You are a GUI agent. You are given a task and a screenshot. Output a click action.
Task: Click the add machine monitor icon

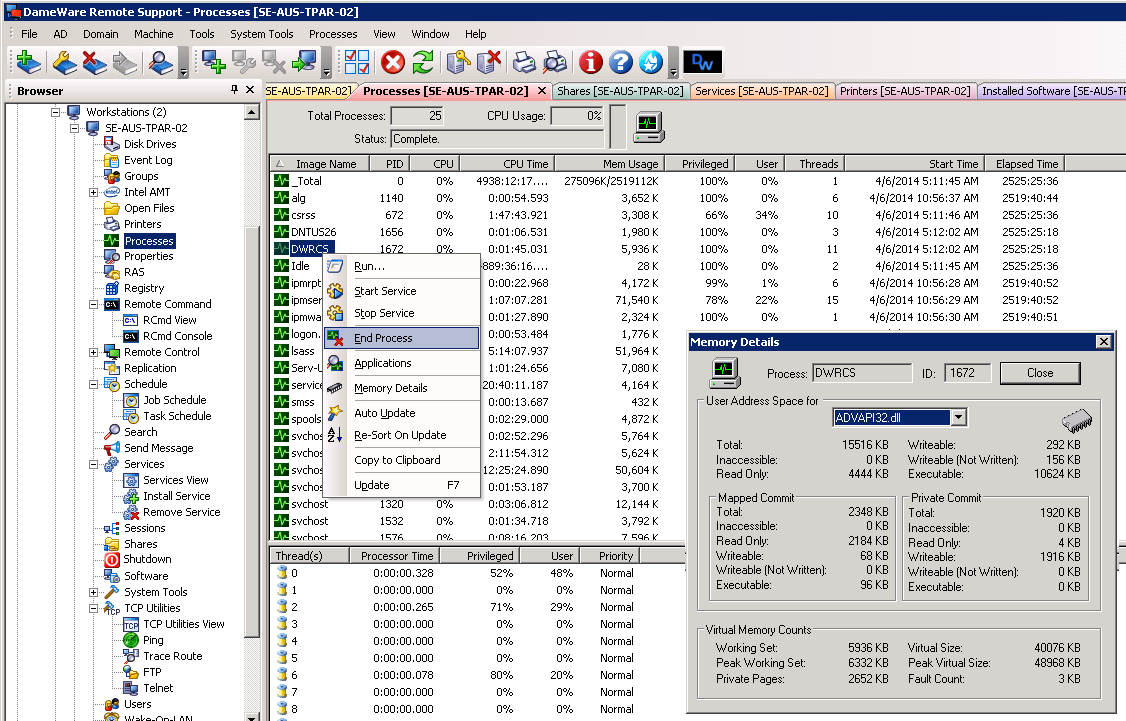click(x=213, y=62)
